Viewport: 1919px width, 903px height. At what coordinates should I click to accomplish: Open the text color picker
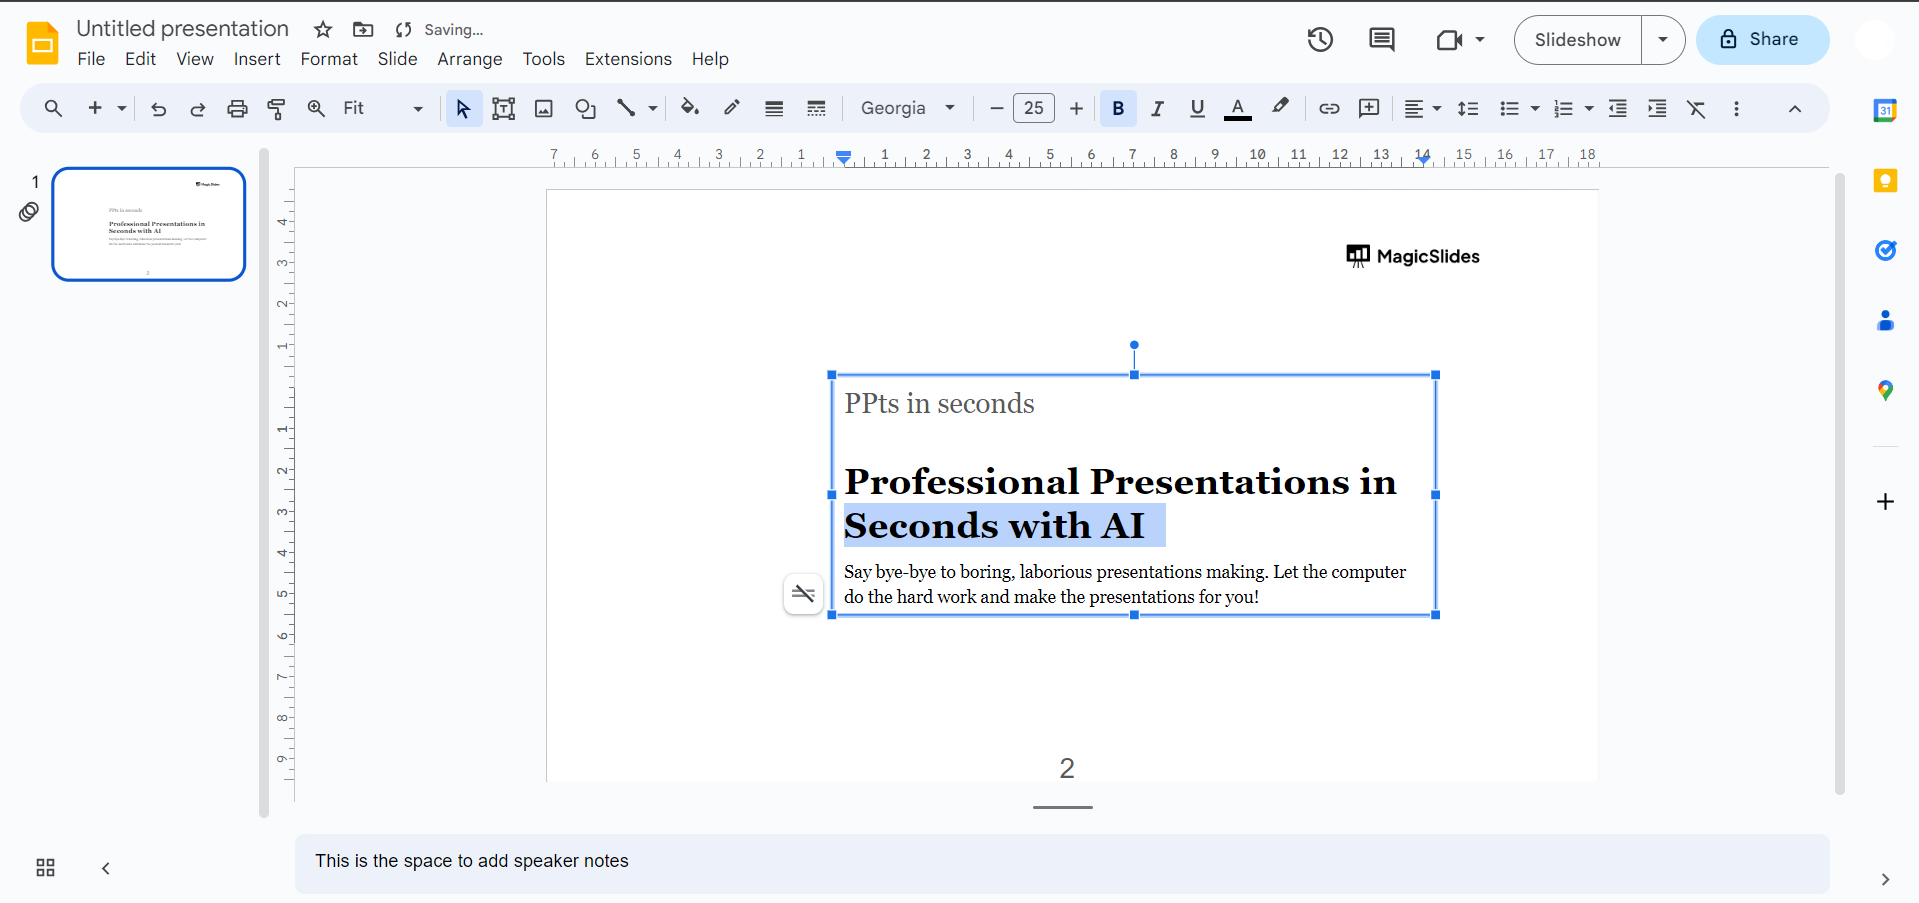pos(1237,109)
